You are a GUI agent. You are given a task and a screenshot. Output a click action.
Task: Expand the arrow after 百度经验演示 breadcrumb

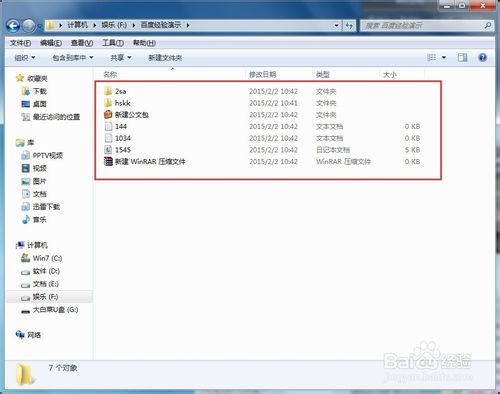[188, 25]
